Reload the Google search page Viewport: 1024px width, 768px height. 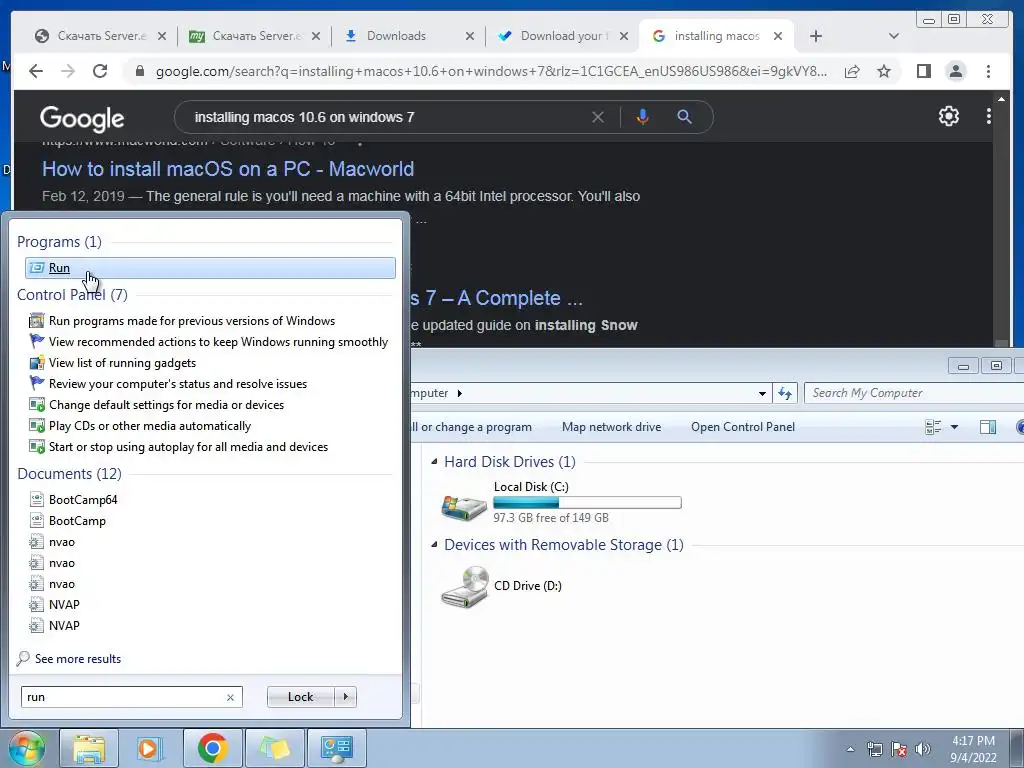(x=100, y=71)
